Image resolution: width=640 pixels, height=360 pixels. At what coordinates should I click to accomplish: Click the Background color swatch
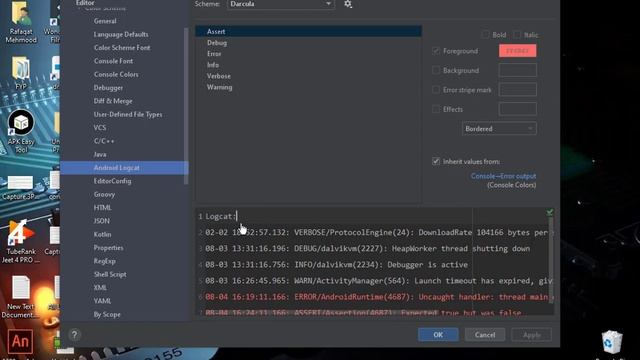518,70
